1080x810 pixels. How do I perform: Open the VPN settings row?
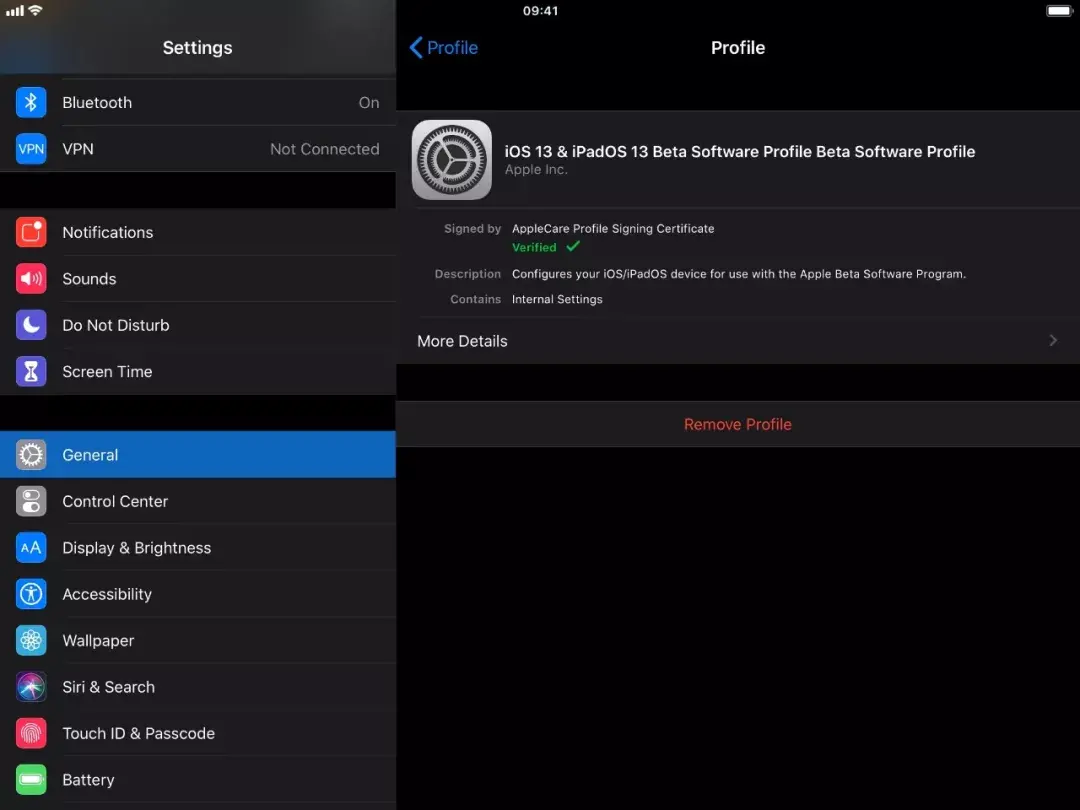tap(198, 149)
